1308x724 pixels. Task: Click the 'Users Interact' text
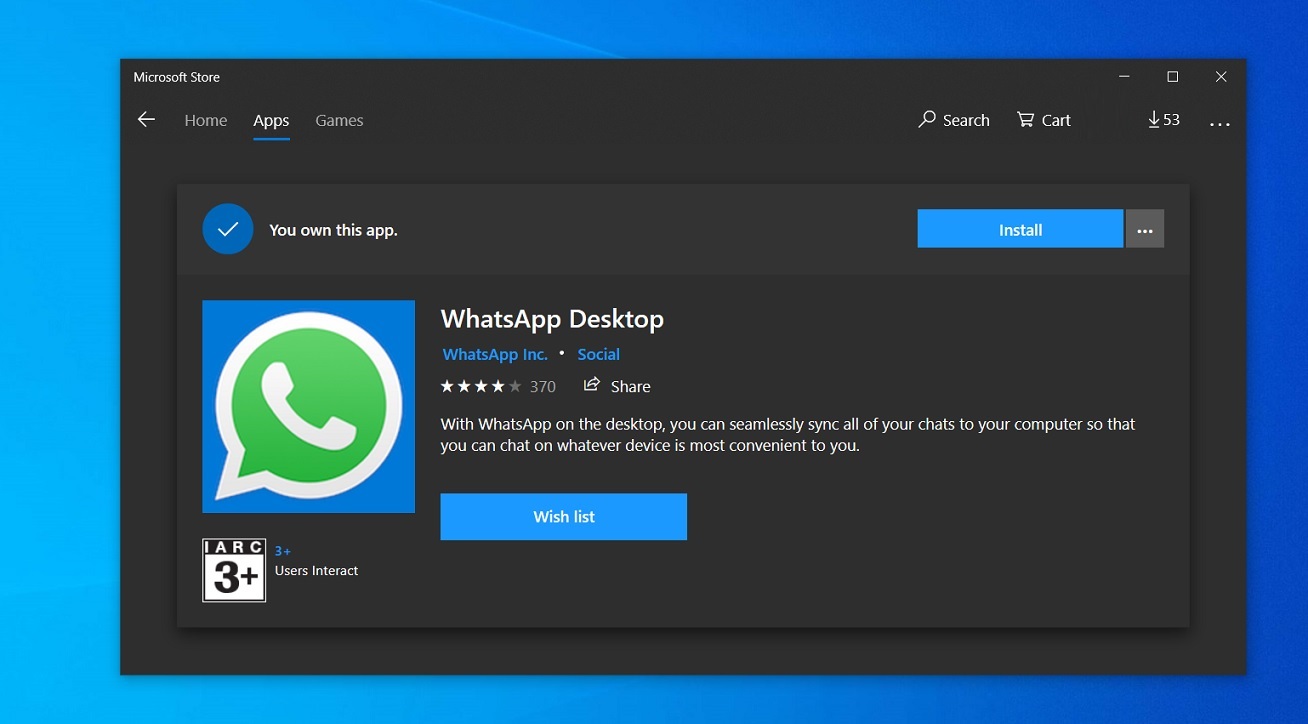pyautogui.click(x=316, y=571)
